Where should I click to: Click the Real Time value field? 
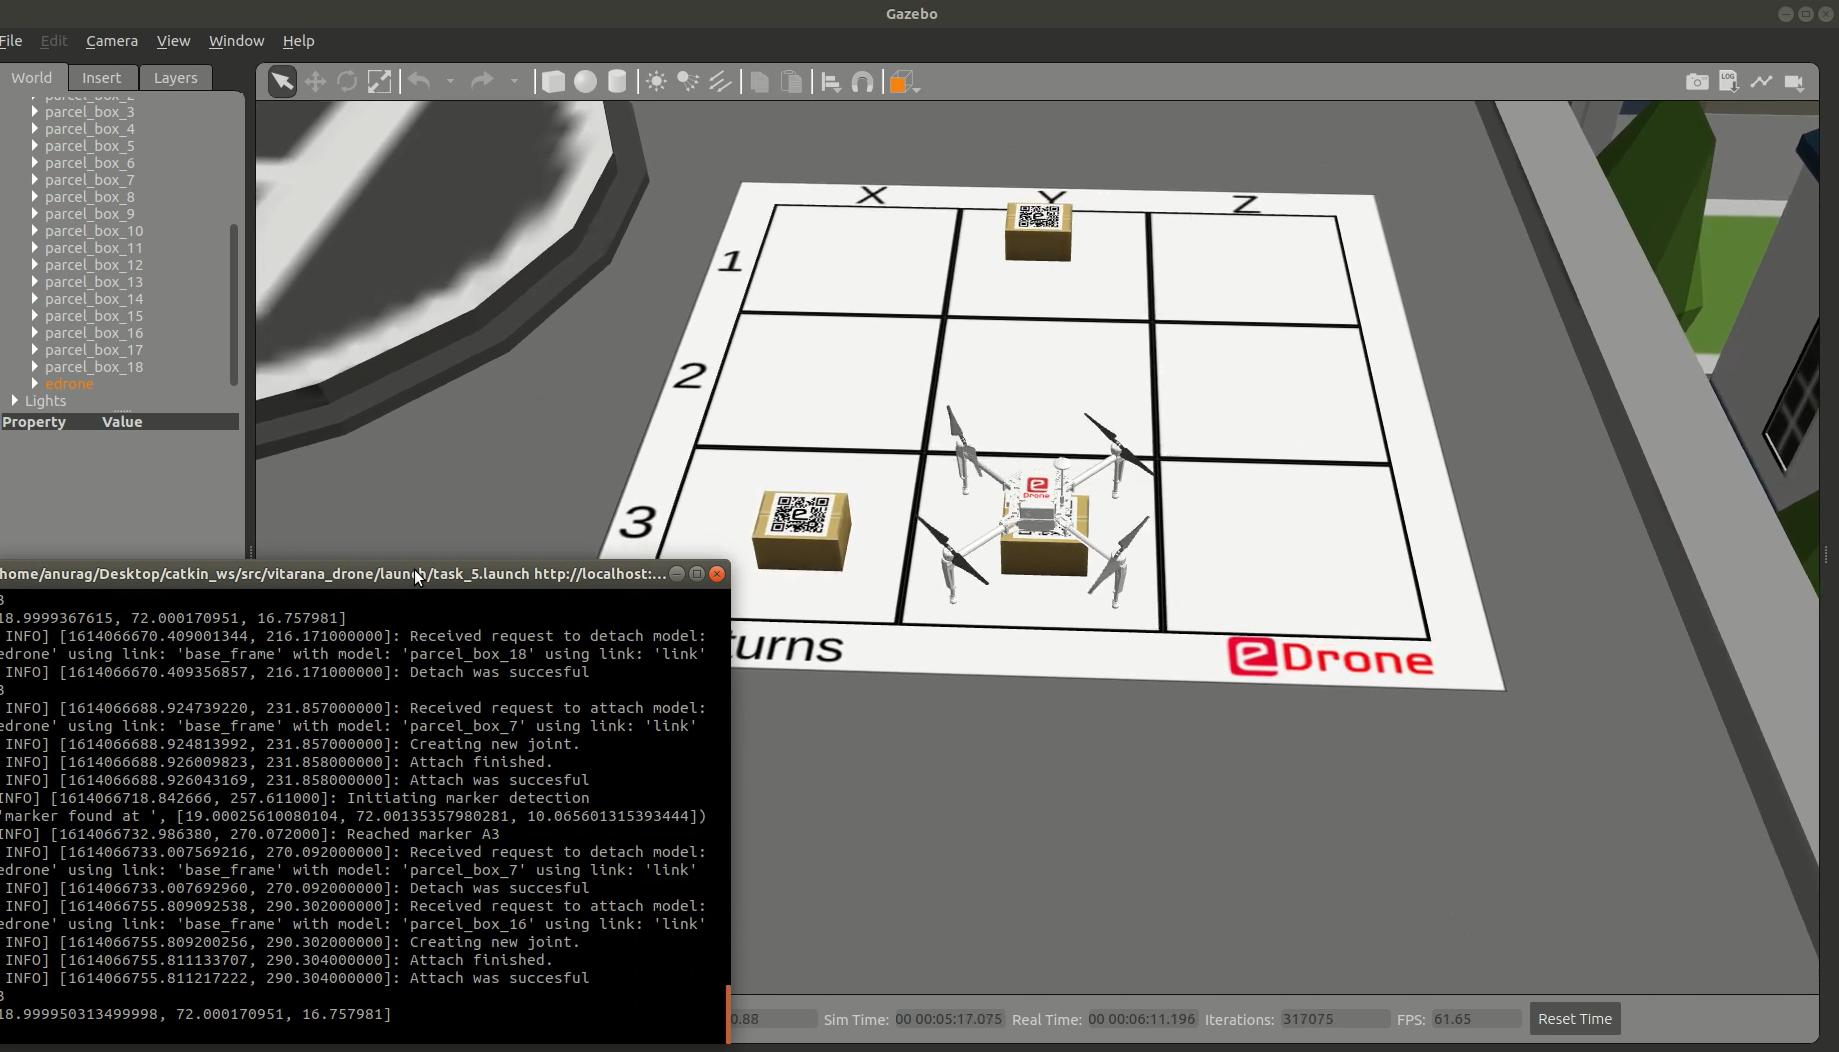(1142, 1019)
